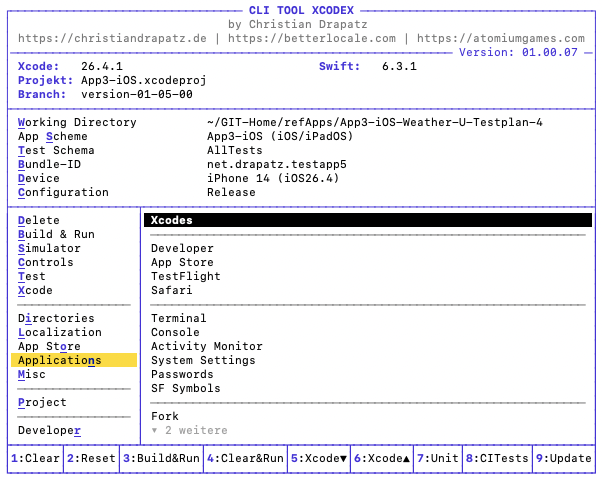Open the Localization menu entry
The image size is (602, 479).
tap(60, 332)
